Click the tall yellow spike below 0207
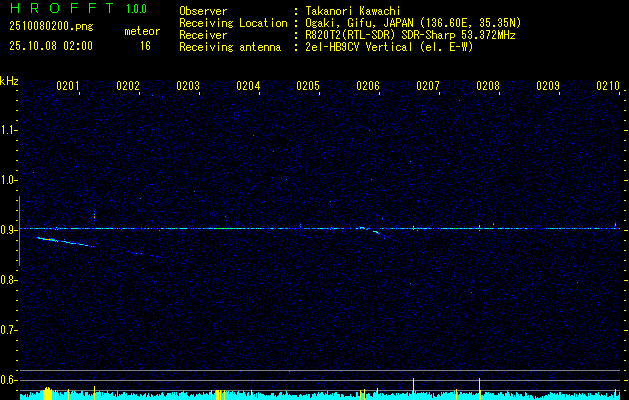The height and width of the screenshot is (400, 629). point(413,389)
